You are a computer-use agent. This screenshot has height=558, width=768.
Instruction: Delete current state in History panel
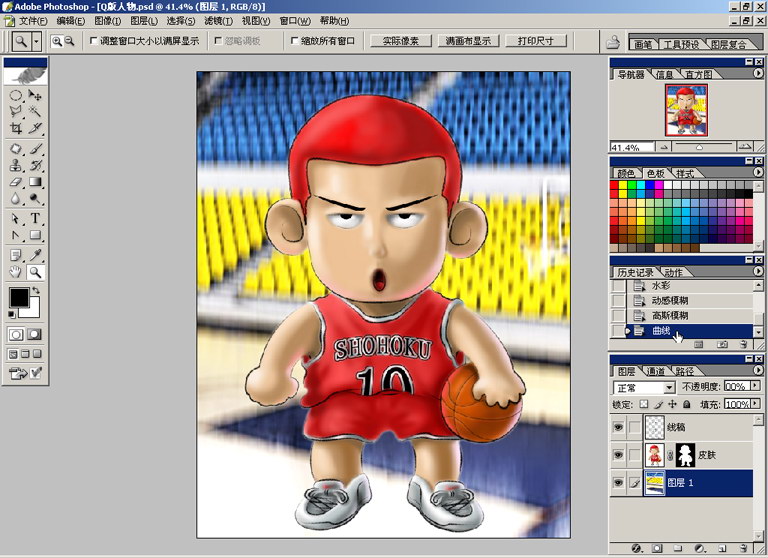744,344
